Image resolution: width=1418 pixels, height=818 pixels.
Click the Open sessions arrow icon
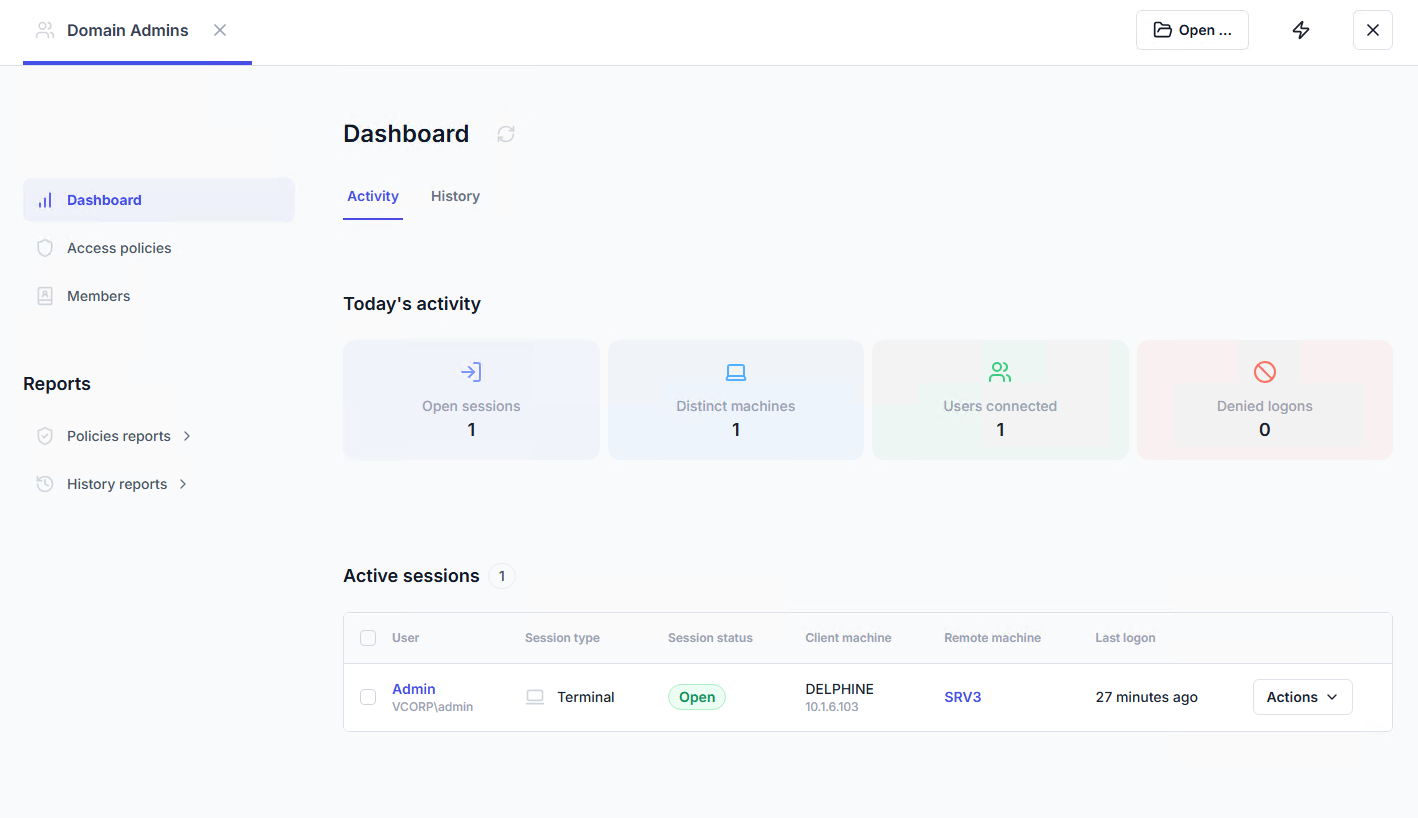(x=471, y=372)
